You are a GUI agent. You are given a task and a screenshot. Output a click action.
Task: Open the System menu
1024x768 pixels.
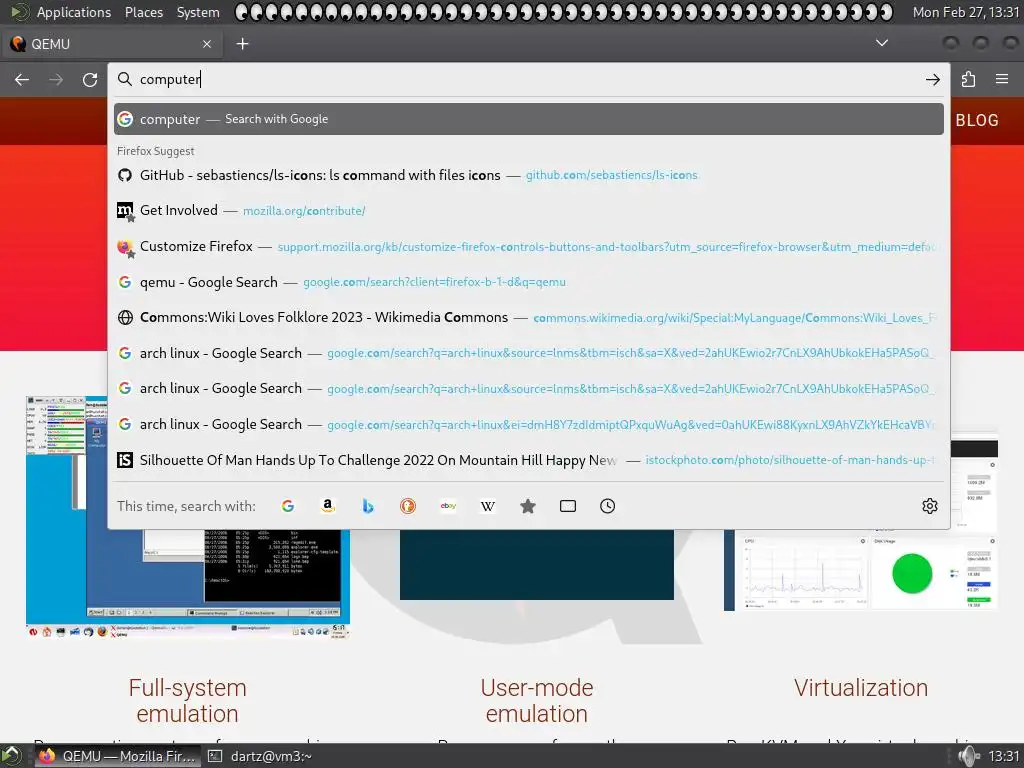click(198, 12)
